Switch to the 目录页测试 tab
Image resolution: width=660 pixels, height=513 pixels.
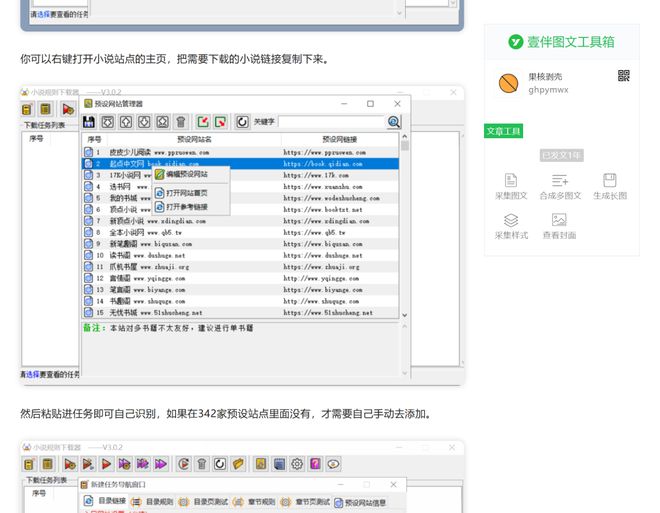[203, 502]
